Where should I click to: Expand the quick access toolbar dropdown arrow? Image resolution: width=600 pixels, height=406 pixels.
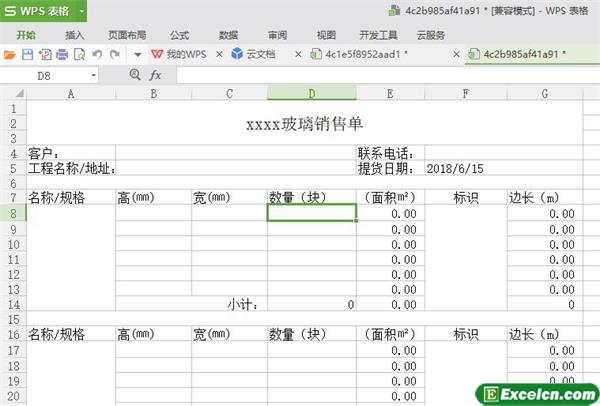pyautogui.click(x=137, y=55)
